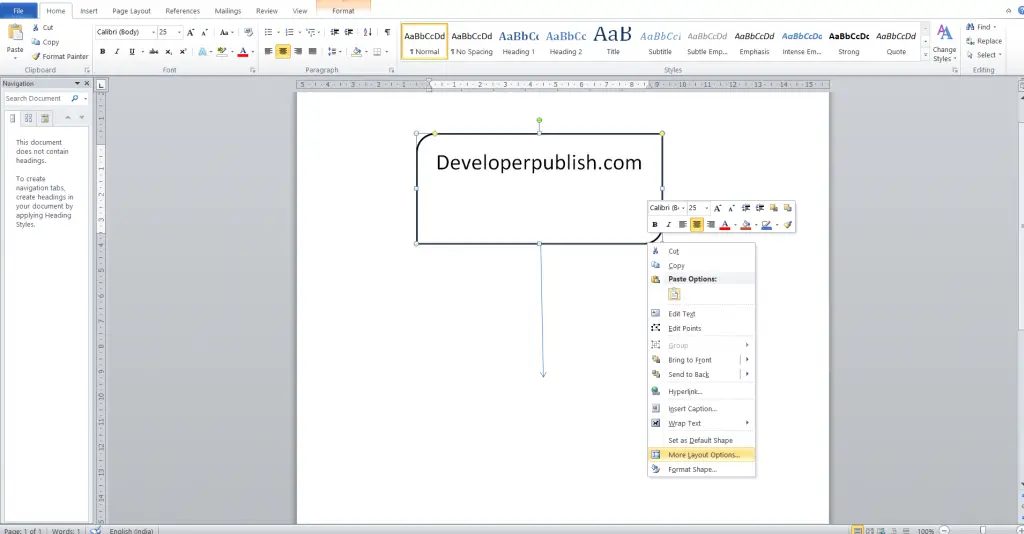Toggle Italic in the floating mini toolbar
This screenshot has width=1024, height=534.
[x=668, y=225]
